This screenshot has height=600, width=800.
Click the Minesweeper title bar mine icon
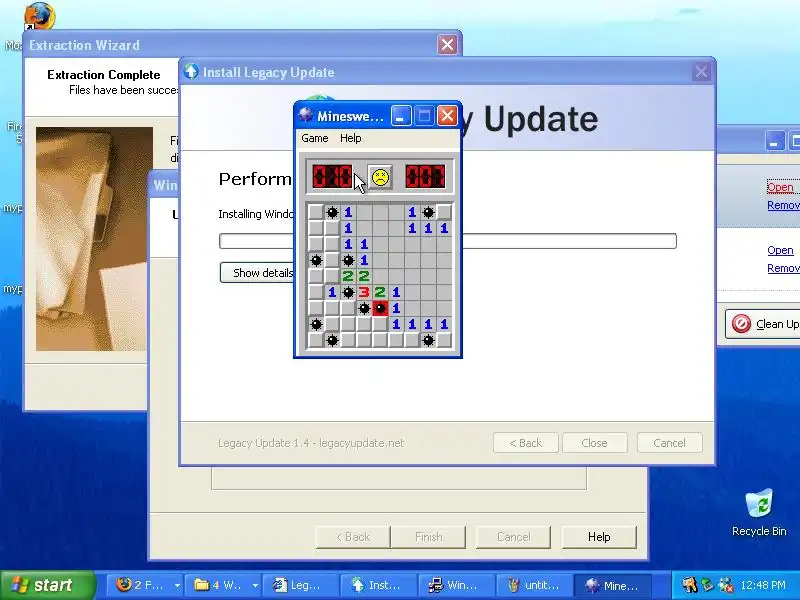coord(306,115)
